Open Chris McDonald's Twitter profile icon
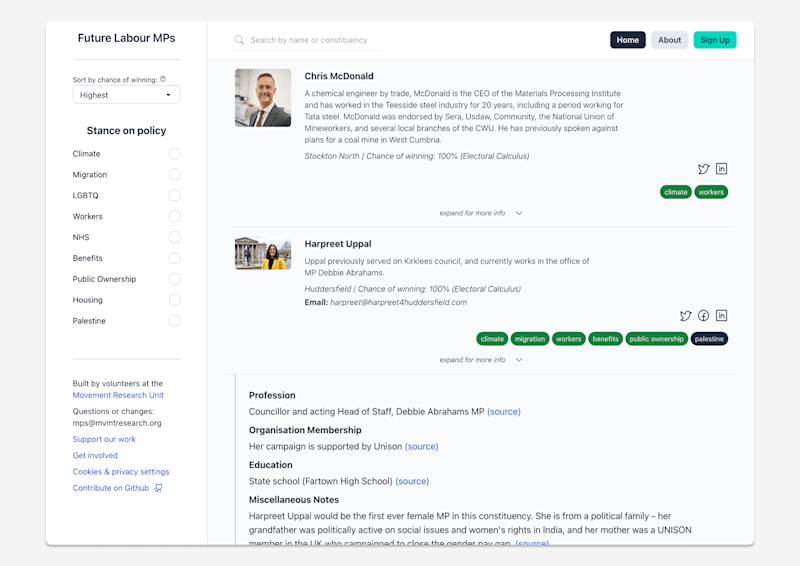The image size is (800, 566). [x=704, y=169]
